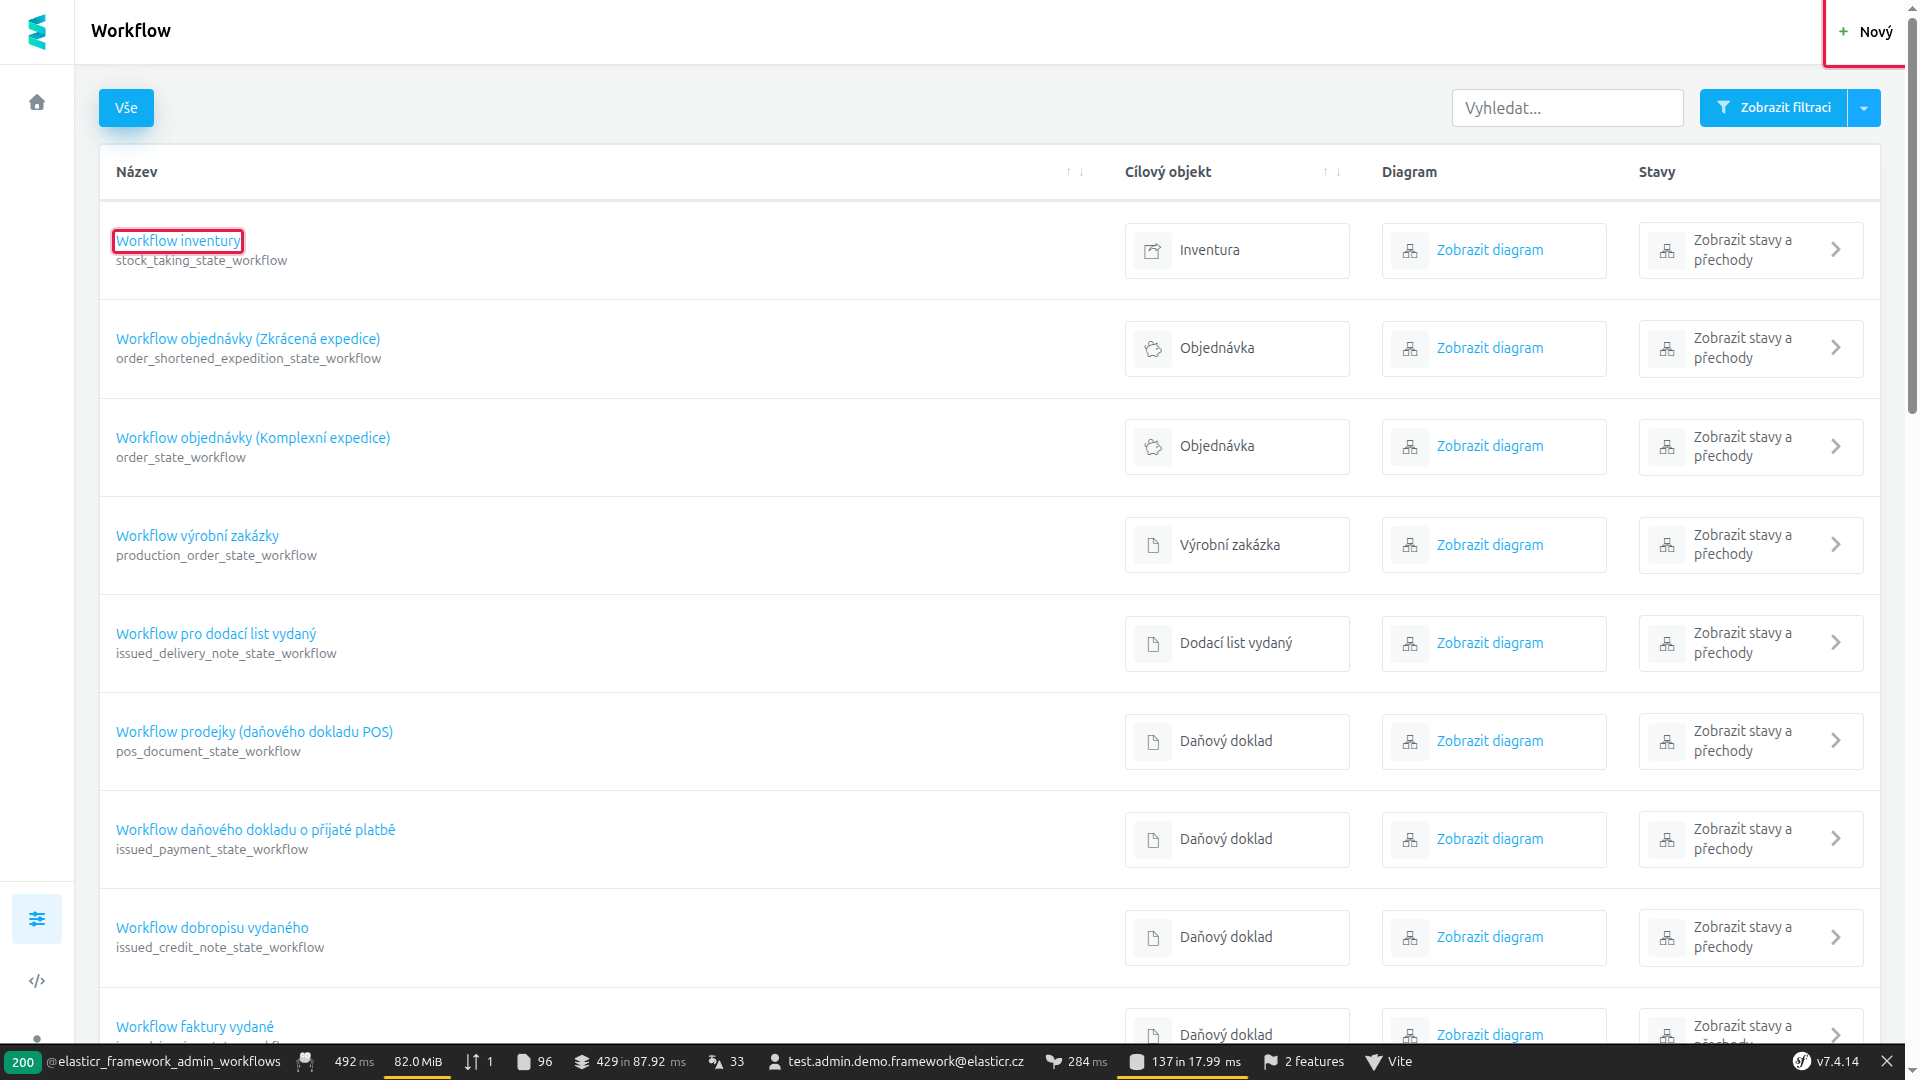Open the home icon in sidebar
1920x1080 pixels.
tap(37, 102)
